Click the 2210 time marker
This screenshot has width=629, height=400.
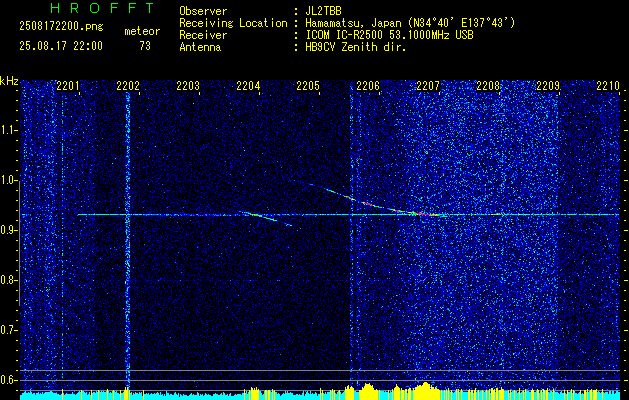[608, 86]
